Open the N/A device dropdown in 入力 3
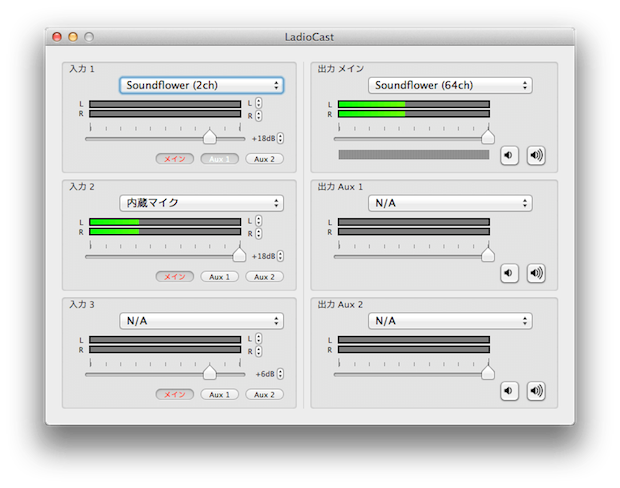The height and width of the screenshot is (488, 620). point(201,321)
